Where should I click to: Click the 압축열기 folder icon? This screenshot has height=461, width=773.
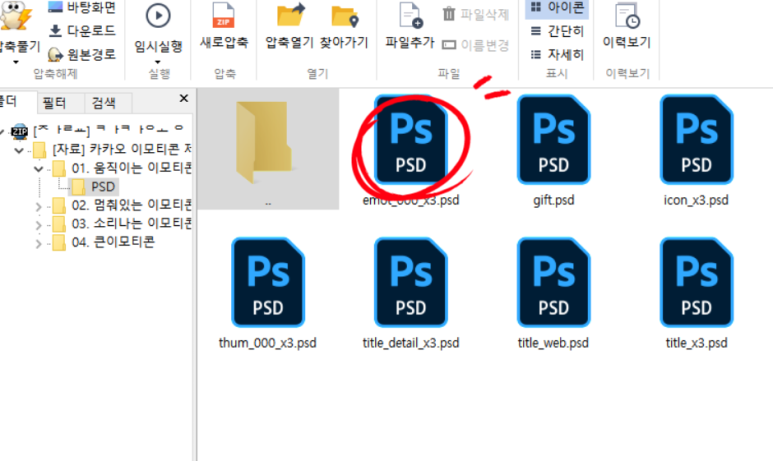[290, 15]
